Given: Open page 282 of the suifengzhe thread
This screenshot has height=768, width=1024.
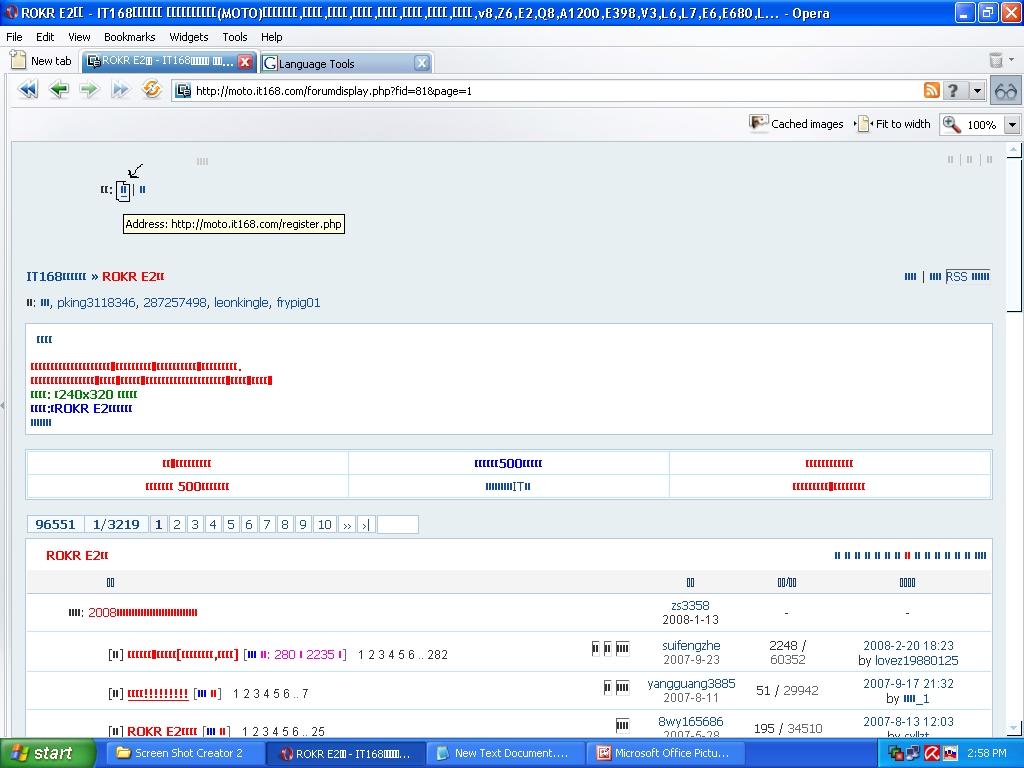Looking at the screenshot, I should pyautogui.click(x=438, y=654).
